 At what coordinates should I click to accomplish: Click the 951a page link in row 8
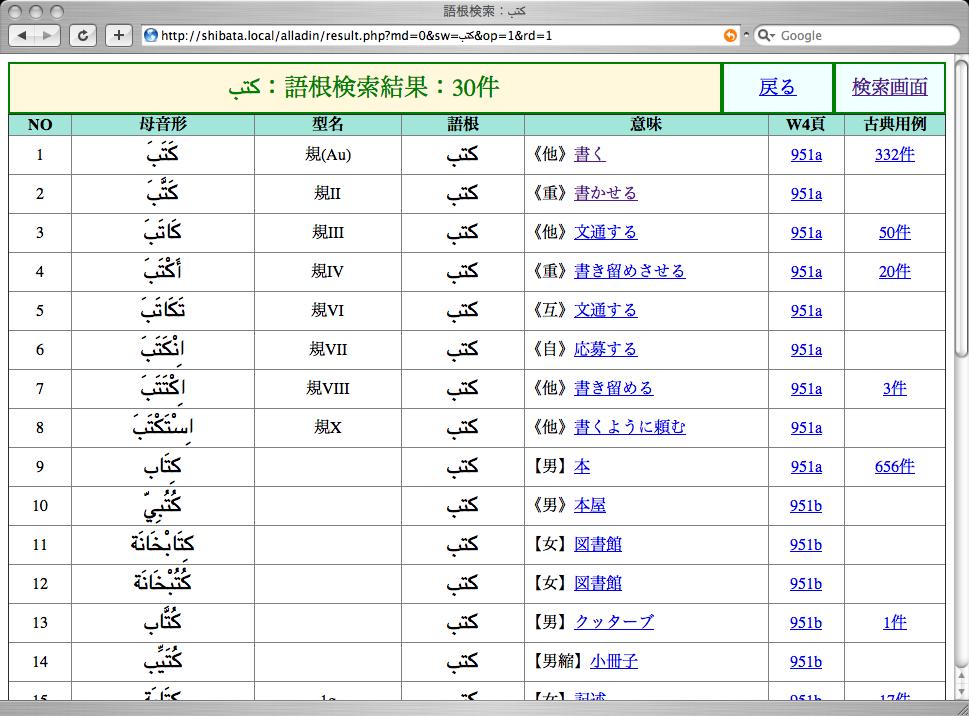pyautogui.click(x=806, y=427)
